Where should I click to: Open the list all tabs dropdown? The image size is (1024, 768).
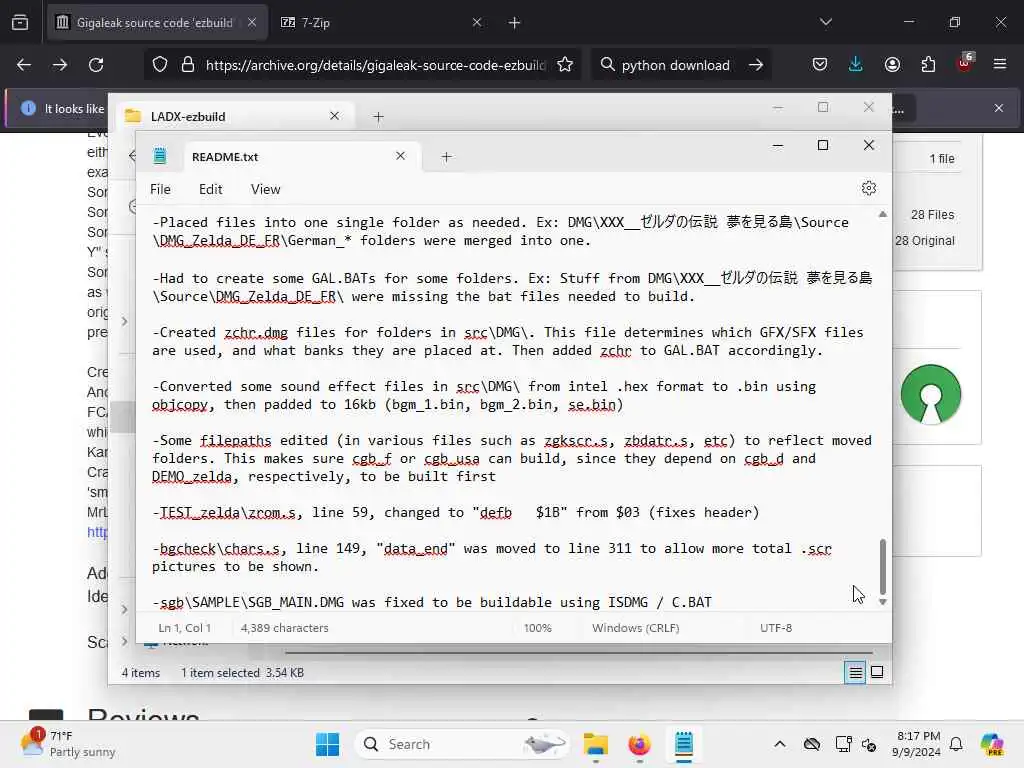tap(825, 22)
